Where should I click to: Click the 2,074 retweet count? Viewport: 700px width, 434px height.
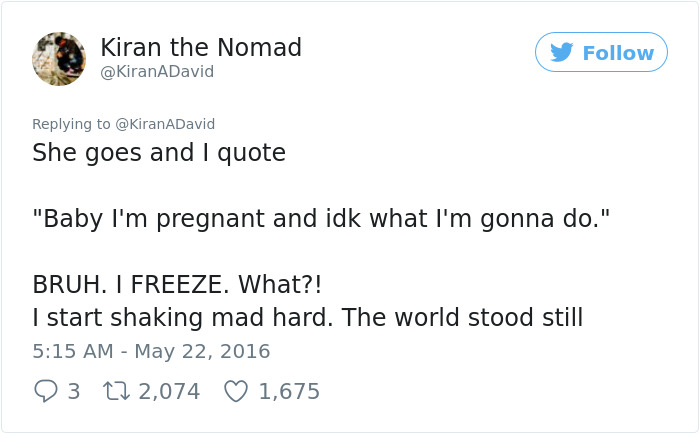169,391
